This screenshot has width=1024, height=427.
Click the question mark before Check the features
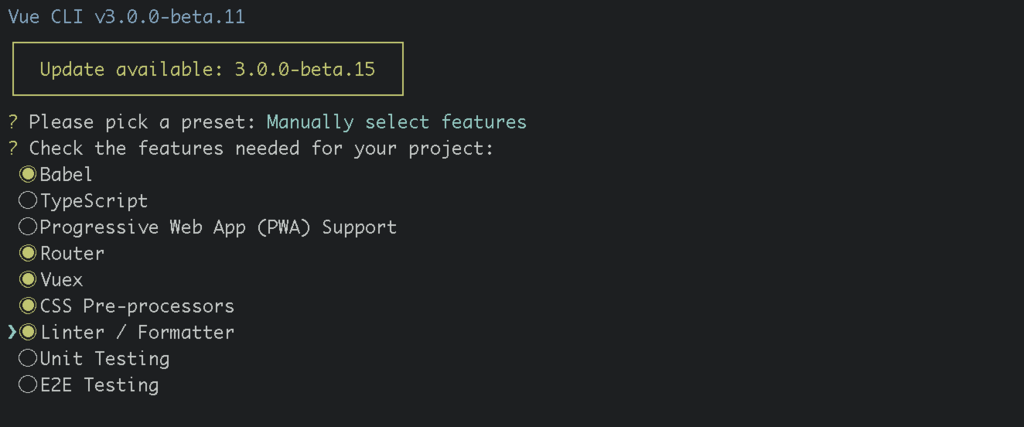tap(12, 148)
